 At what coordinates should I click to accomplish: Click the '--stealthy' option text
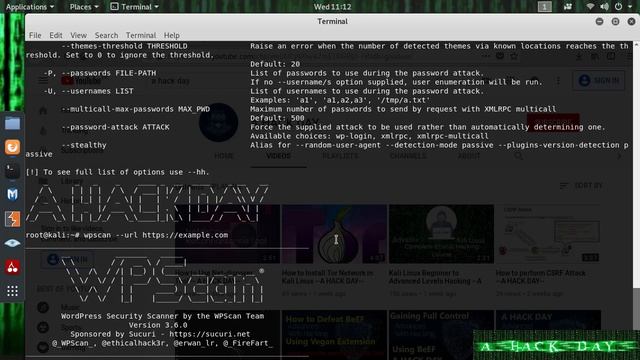(x=84, y=145)
